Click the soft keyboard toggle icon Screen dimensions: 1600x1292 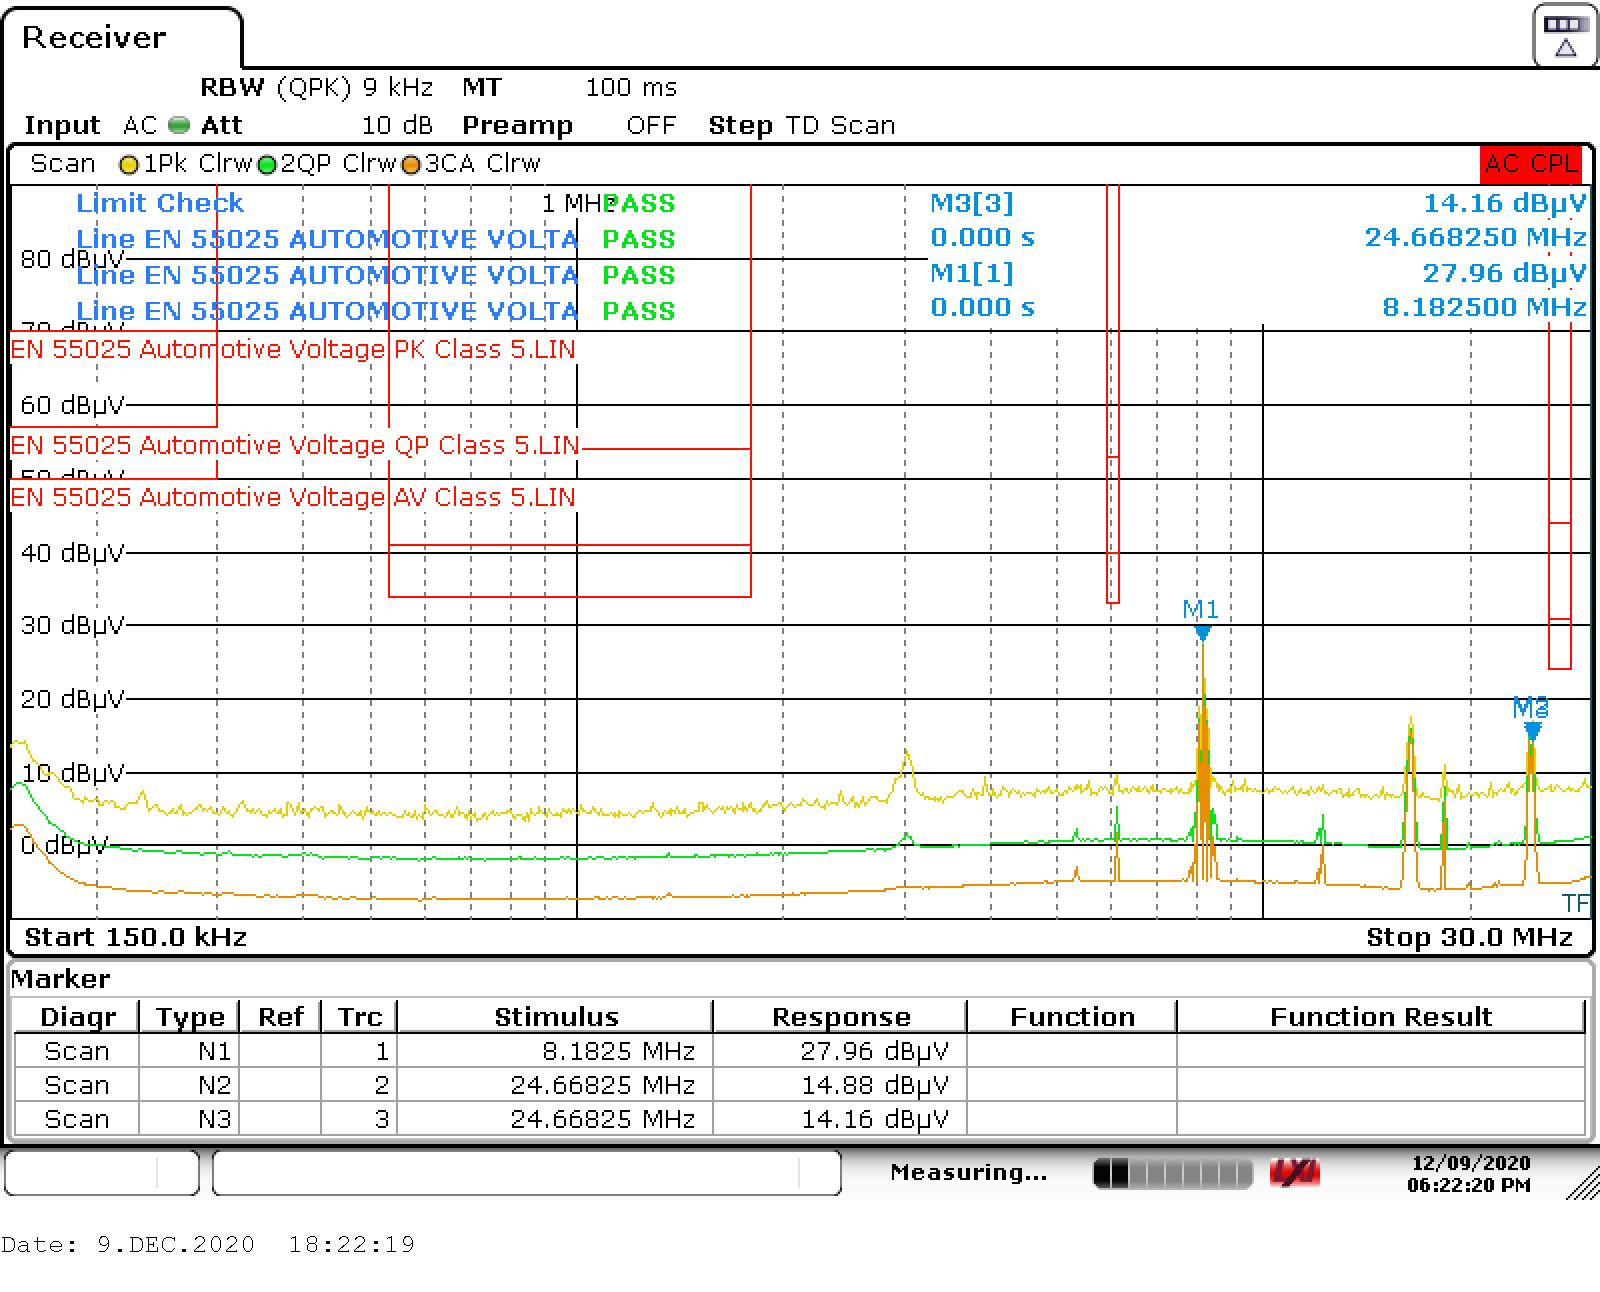click(x=1565, y=36)
